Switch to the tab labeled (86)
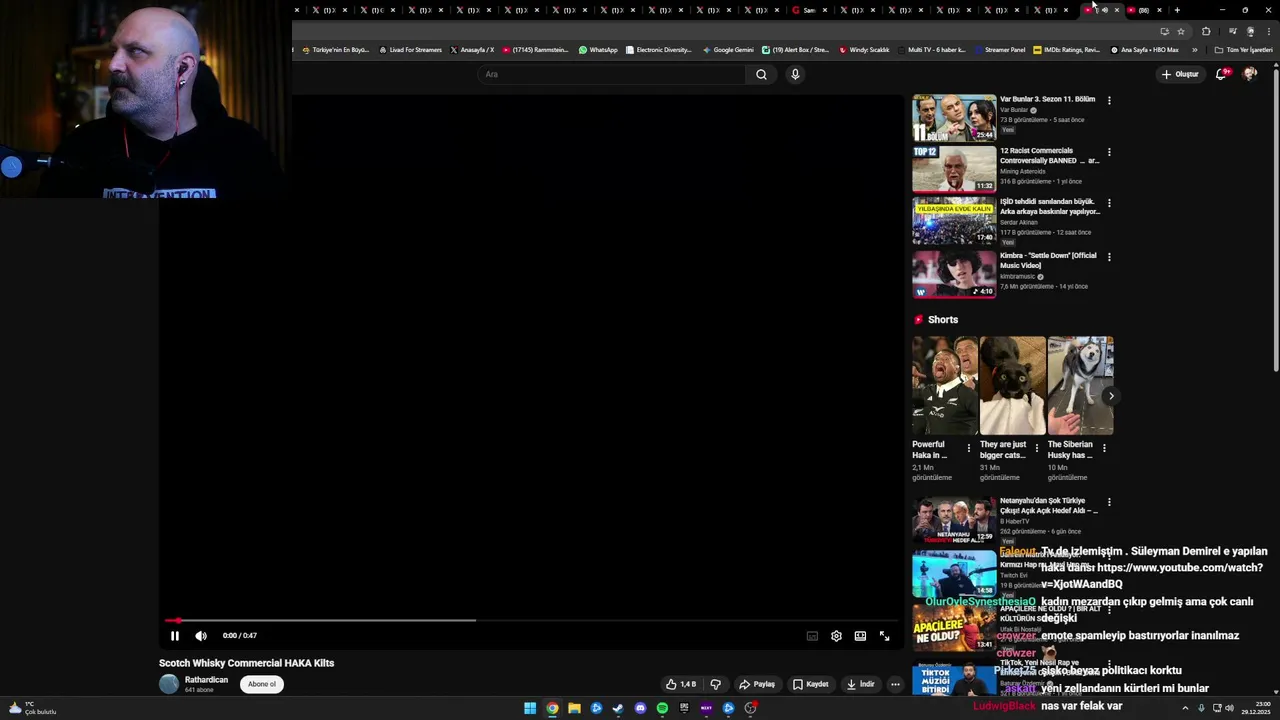The width and height of the screenshot is (1280, 720). [1143, 10]
